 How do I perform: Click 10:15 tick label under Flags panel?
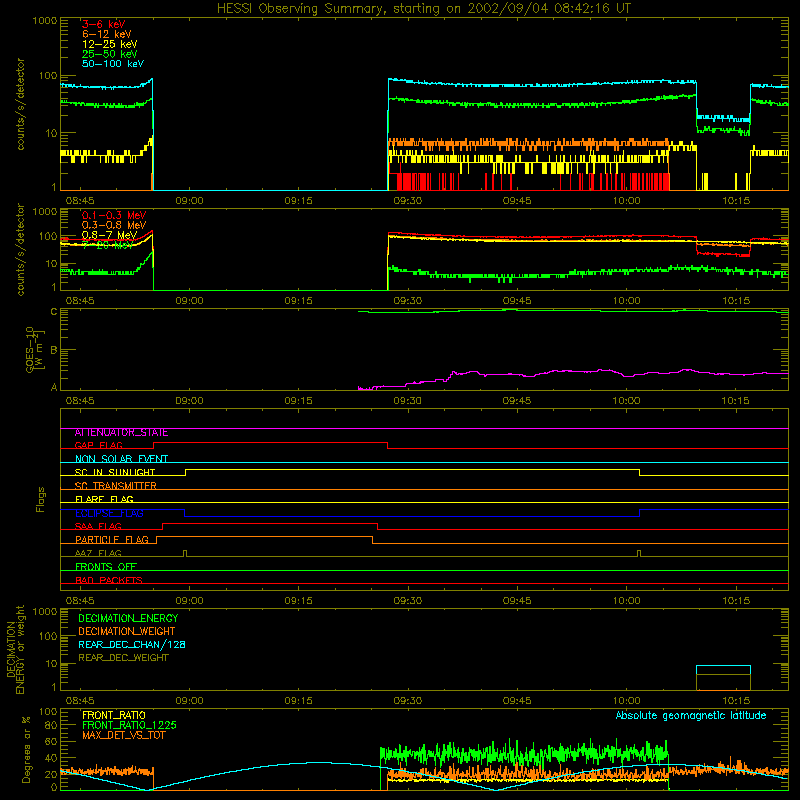[736, 601]
